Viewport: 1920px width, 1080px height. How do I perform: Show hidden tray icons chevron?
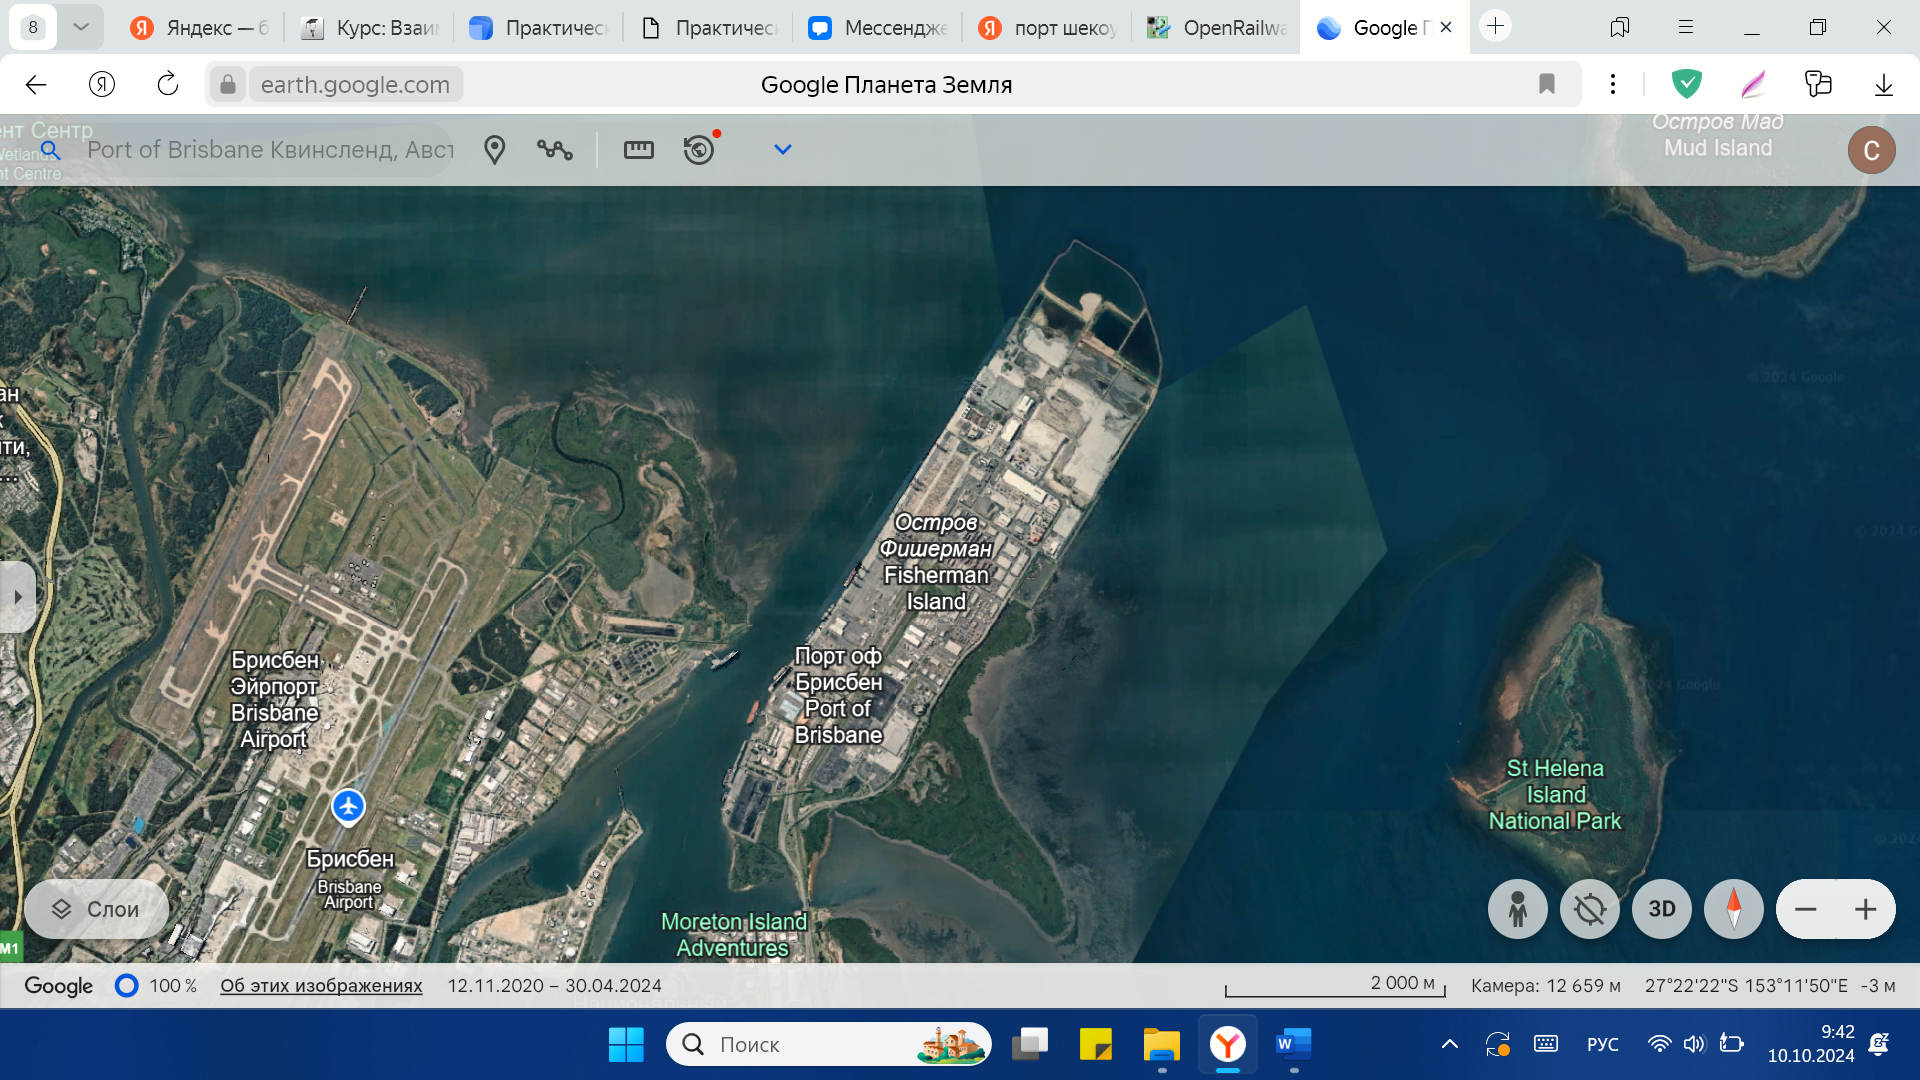tap(1449, 1045)
